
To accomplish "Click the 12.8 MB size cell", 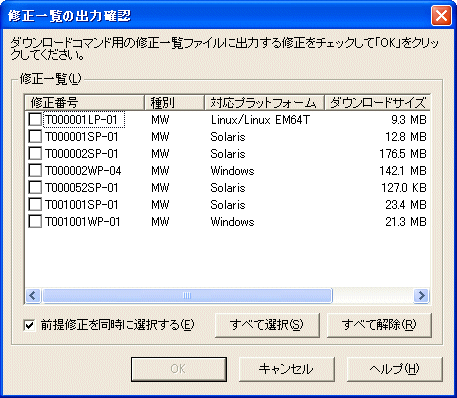I will (406, 137).
